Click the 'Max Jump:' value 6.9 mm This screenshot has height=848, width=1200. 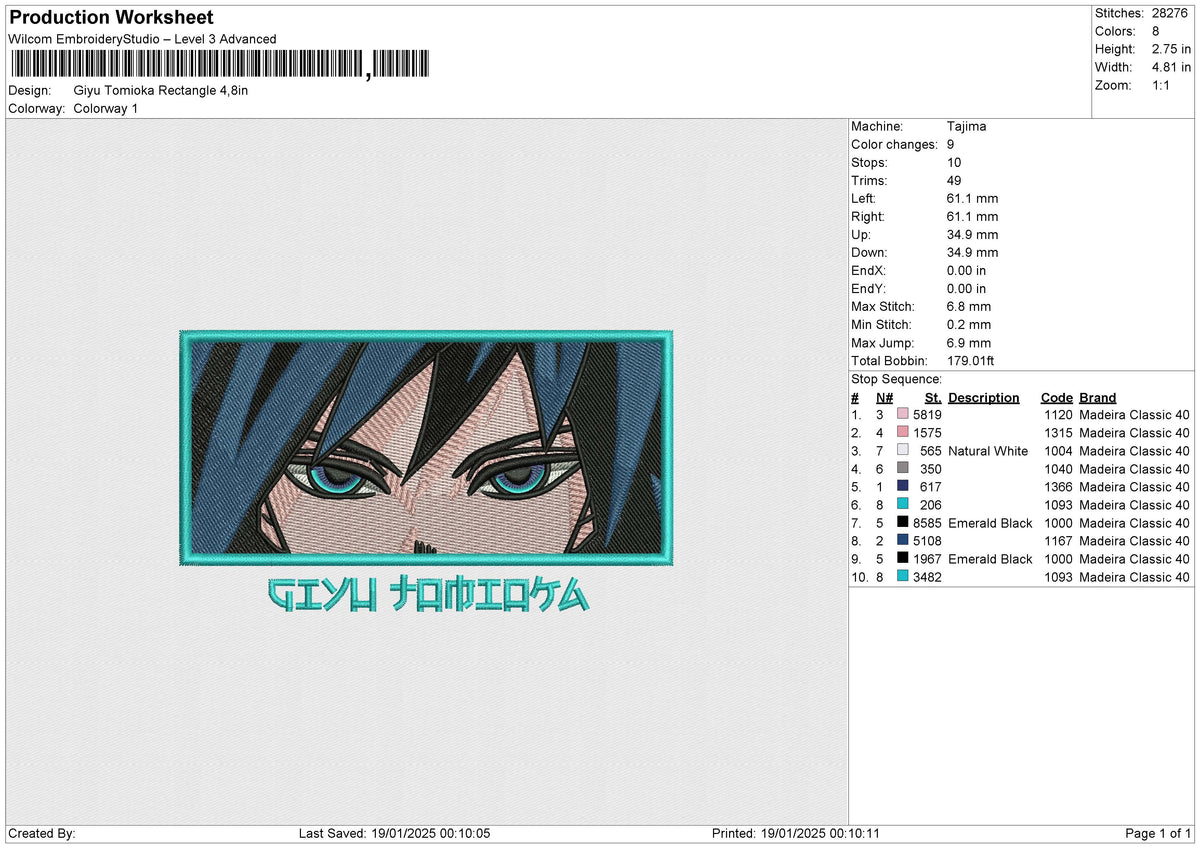(x=969, y=343)
